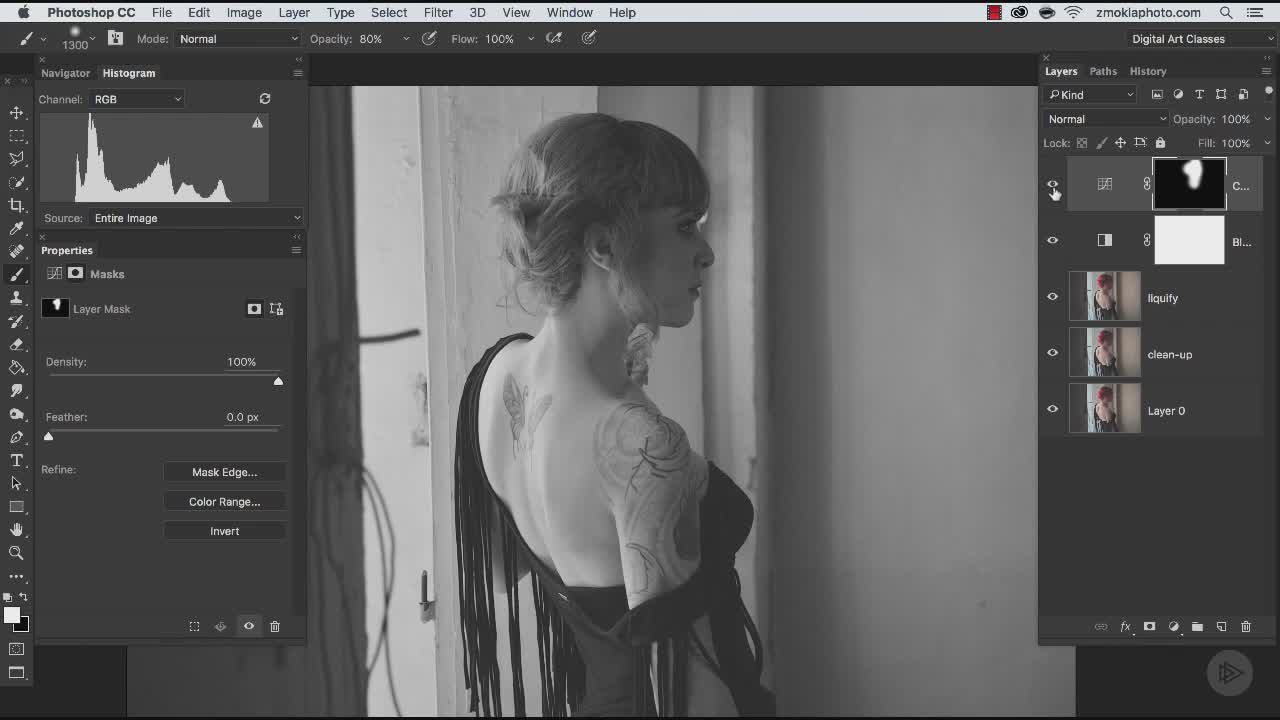Open Flow percentage dropdown arrow
Image resolution: width=1280 pixels, height=720 pixels.
[x=530, y=39]
